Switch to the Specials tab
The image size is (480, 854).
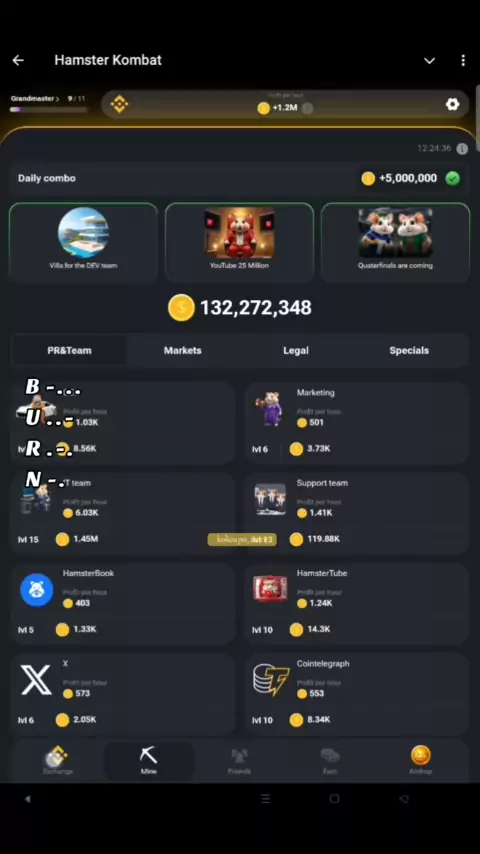409,350
